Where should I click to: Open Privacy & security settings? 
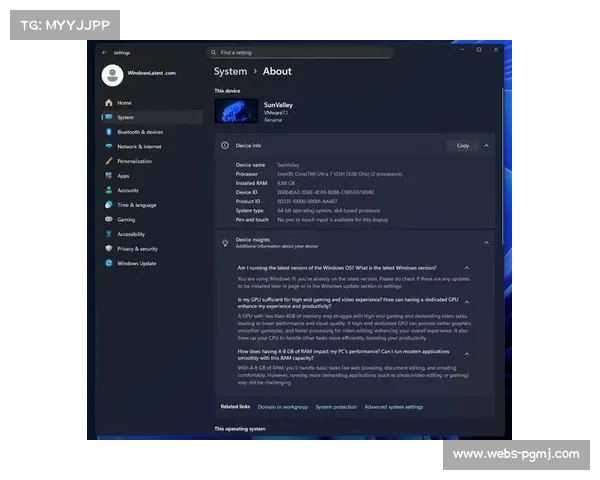point(137,248)
